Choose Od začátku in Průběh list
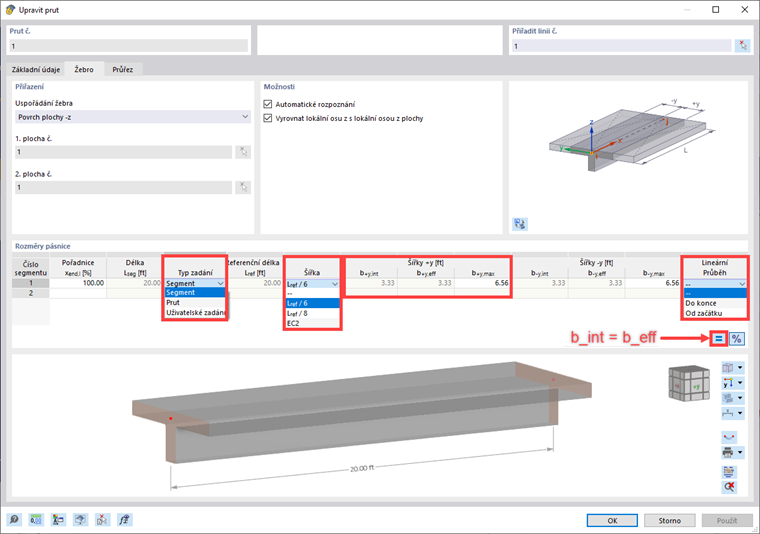The height and width of the screenshot is (534, 760). [715, 313]
